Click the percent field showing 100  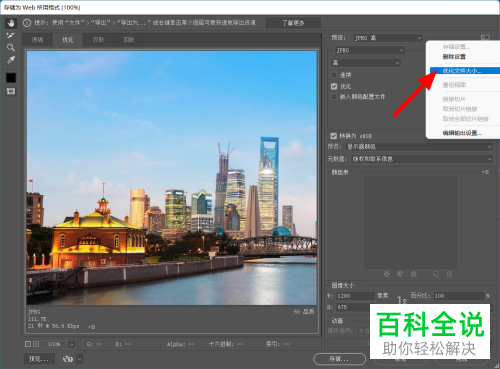(x=459, y=296)
